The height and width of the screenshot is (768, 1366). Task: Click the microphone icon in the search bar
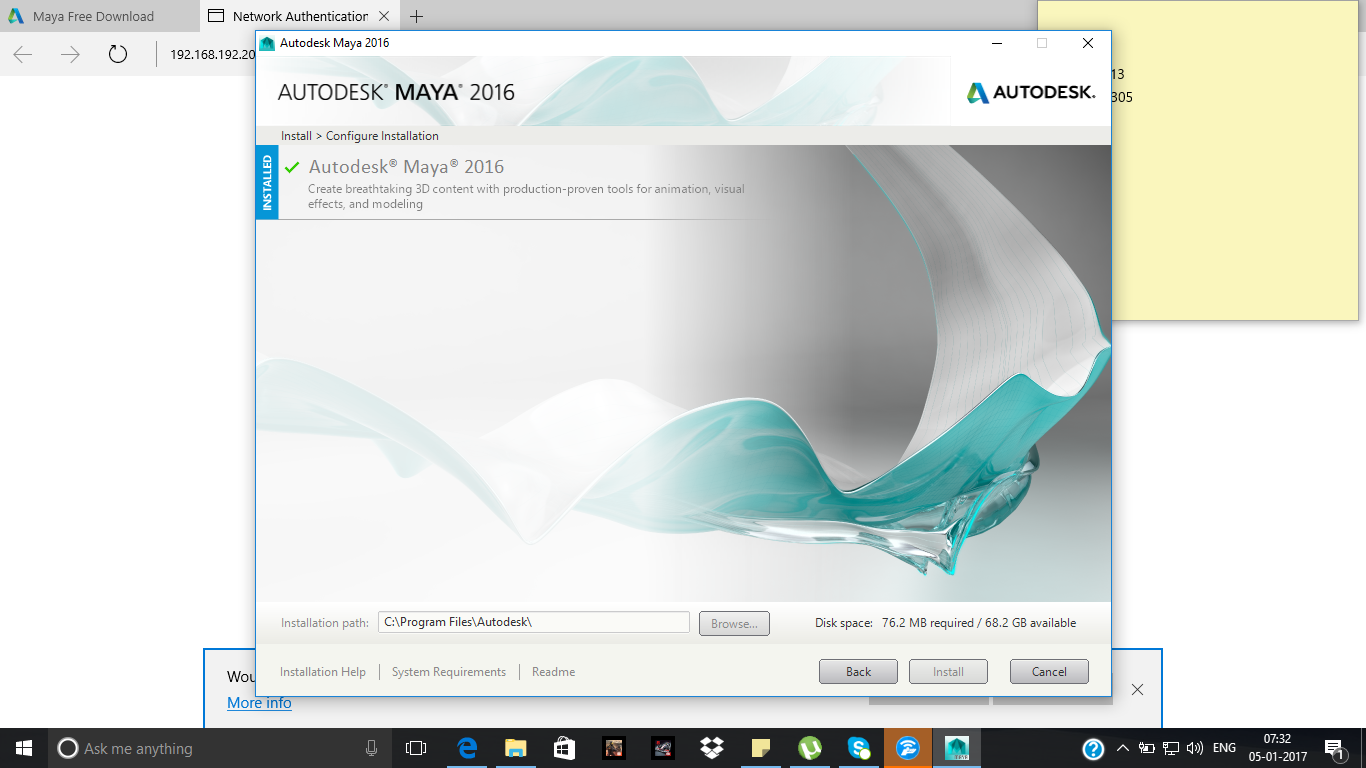coord(368,747)
